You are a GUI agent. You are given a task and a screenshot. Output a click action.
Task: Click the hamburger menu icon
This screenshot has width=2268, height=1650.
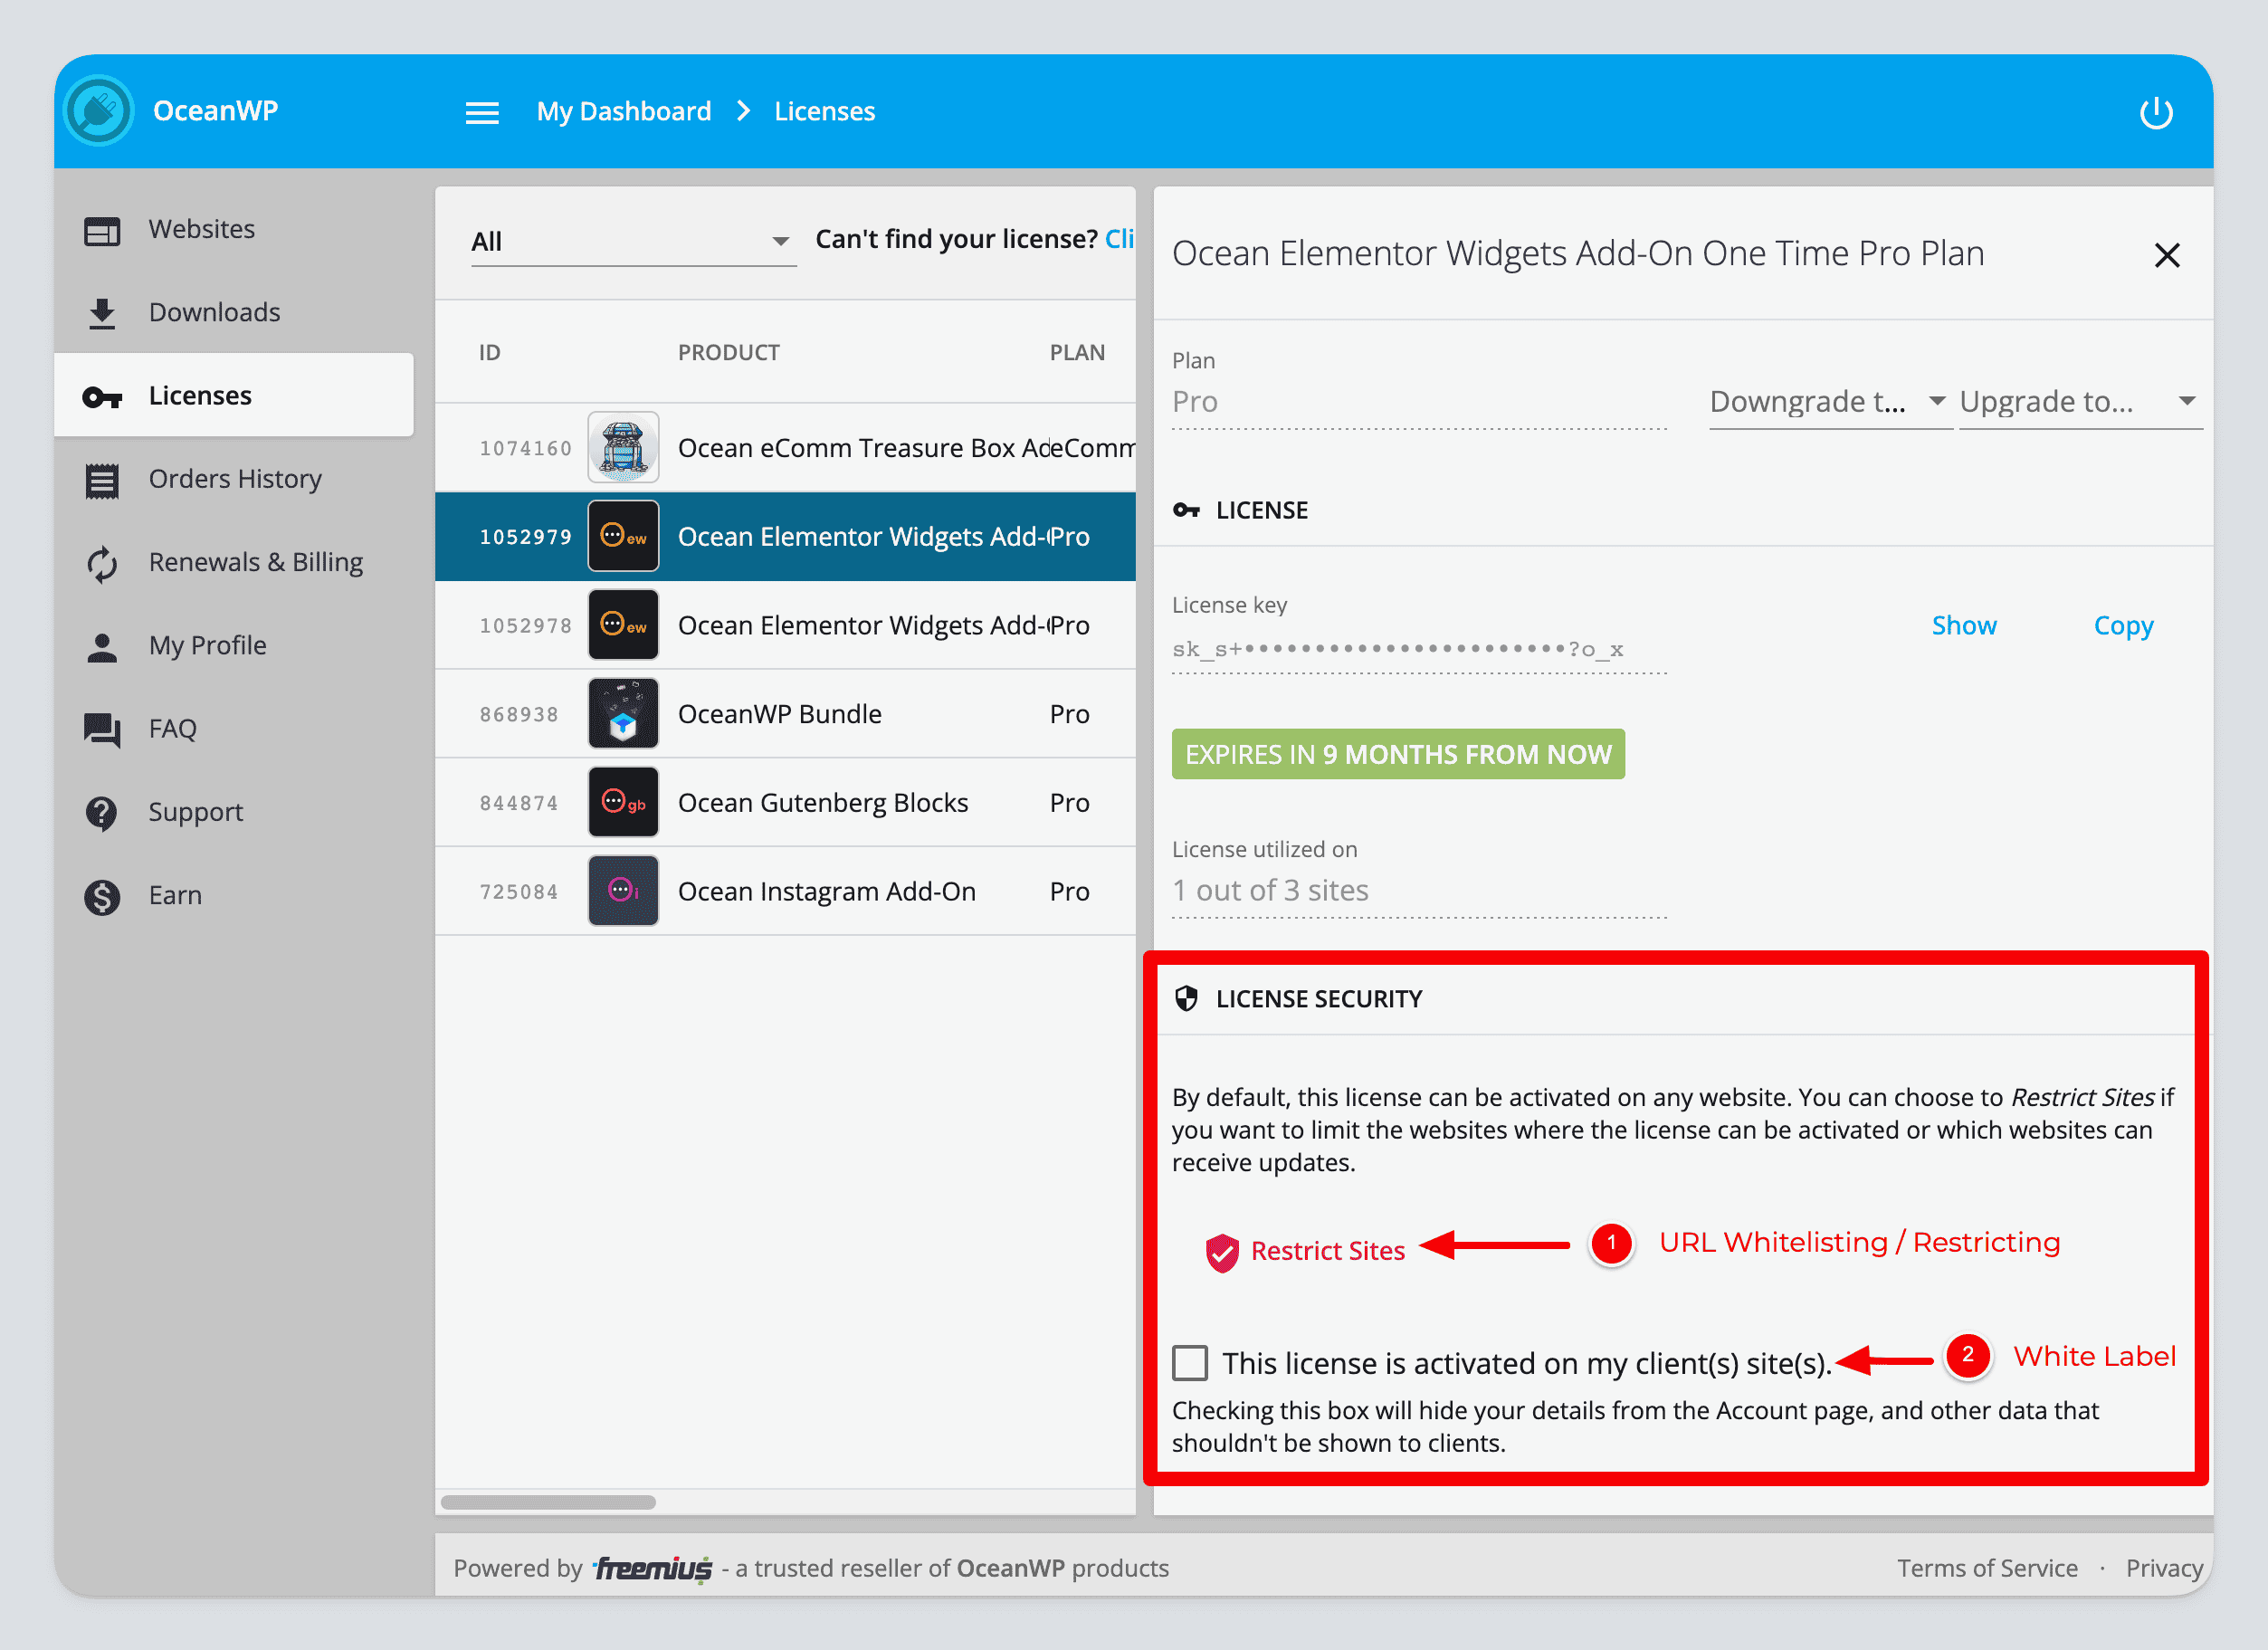point(482,112)
